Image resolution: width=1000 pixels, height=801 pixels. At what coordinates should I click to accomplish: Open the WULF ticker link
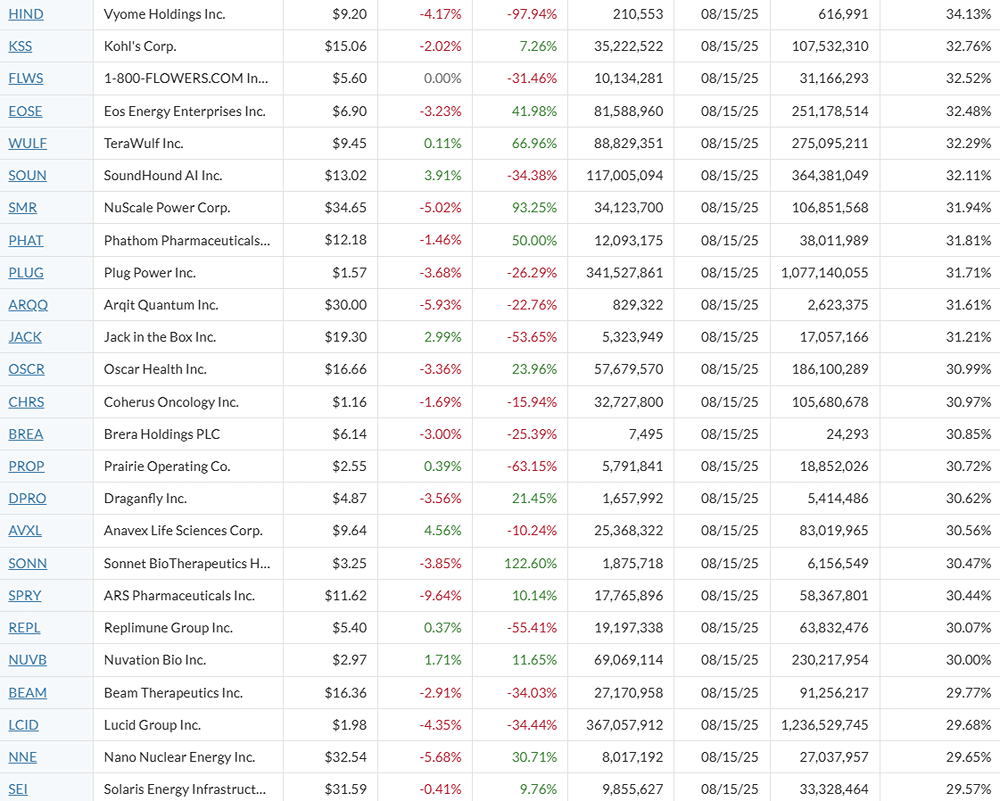[x=27, y=143]
